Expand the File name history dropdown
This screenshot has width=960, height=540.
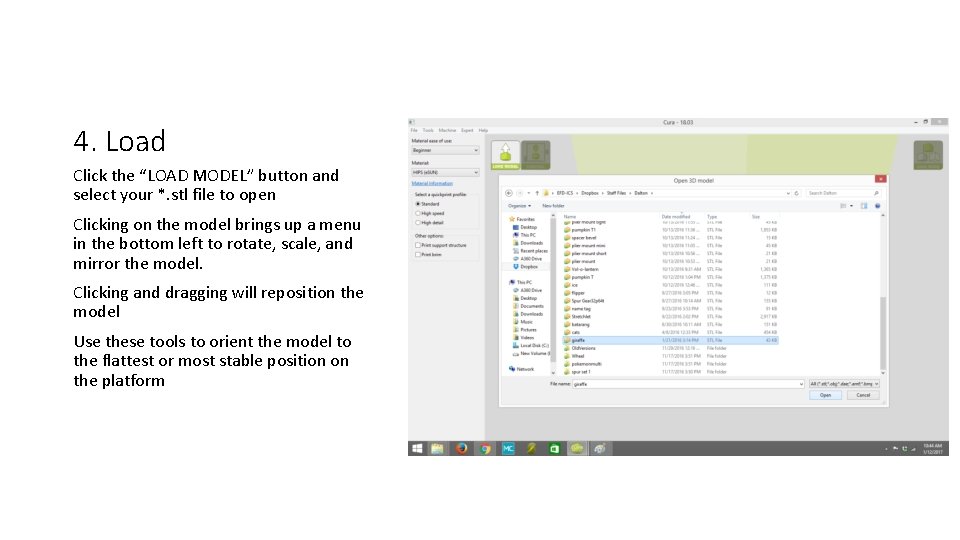(x=801, y=384)
